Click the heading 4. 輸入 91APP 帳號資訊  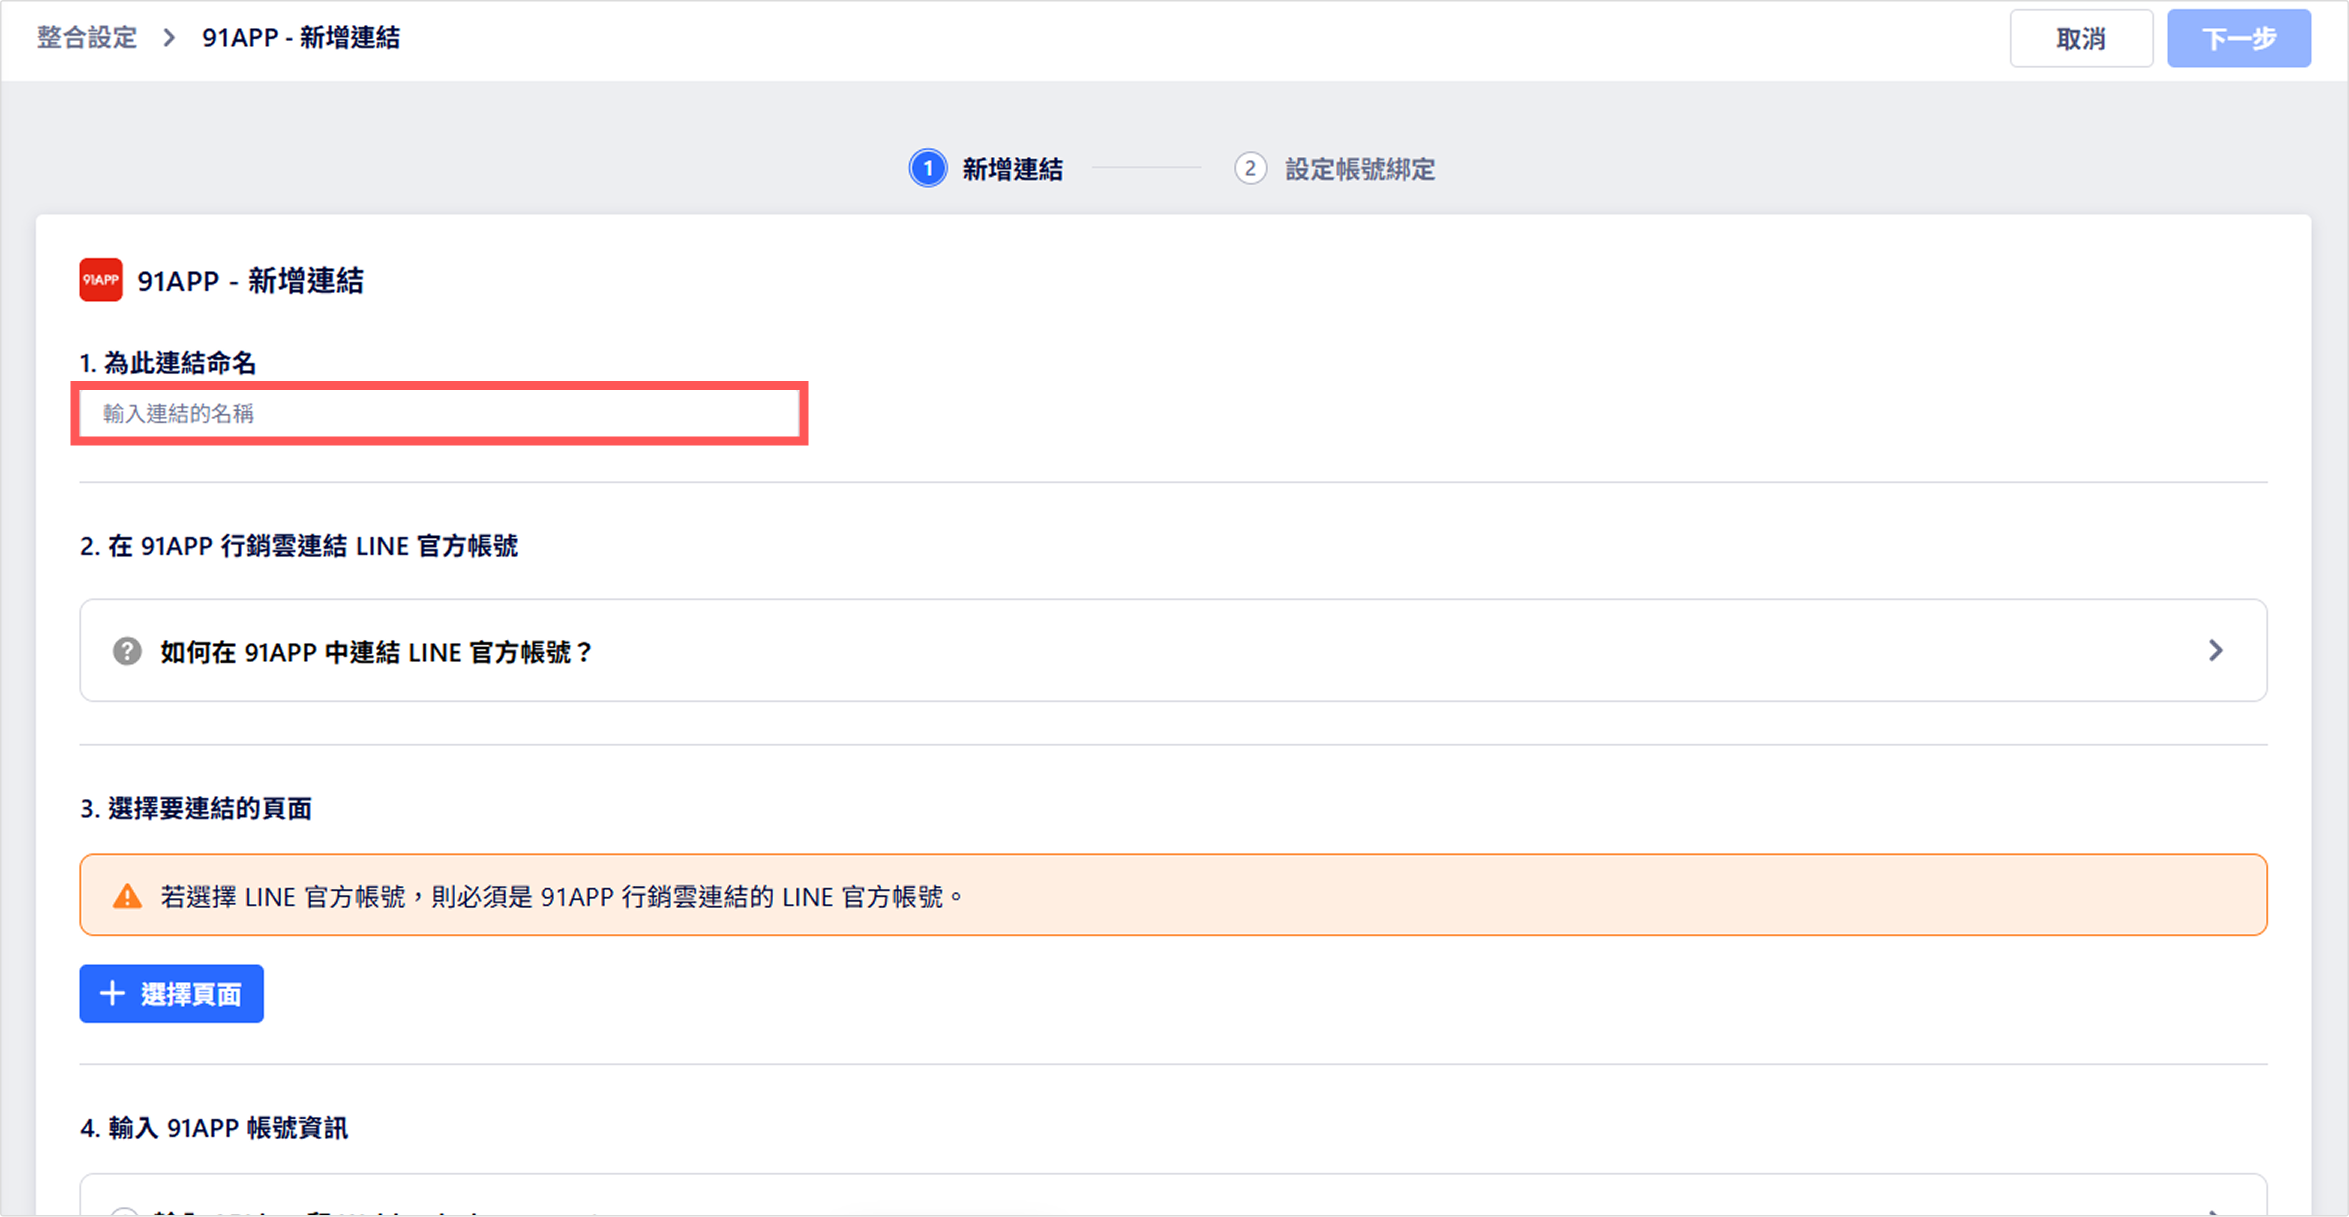[x=214, y=1128]
